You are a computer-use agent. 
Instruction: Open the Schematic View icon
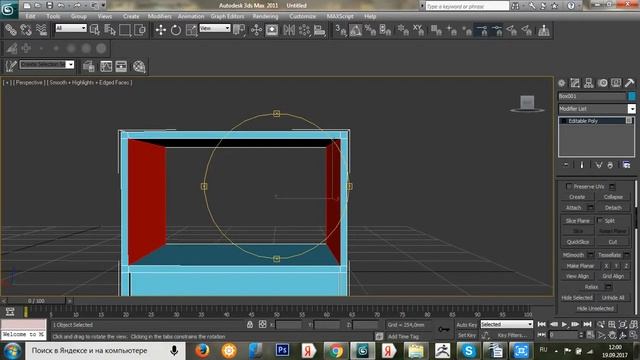pos(121,66)
